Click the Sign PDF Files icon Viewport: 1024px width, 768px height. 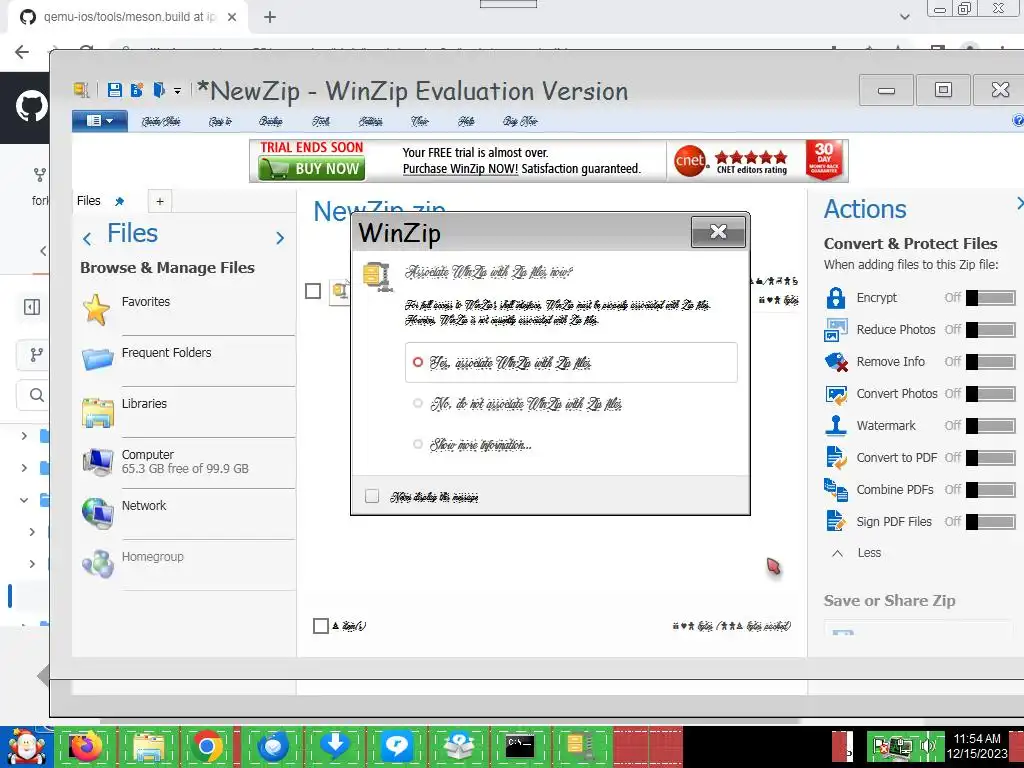[x=836, y=521]
